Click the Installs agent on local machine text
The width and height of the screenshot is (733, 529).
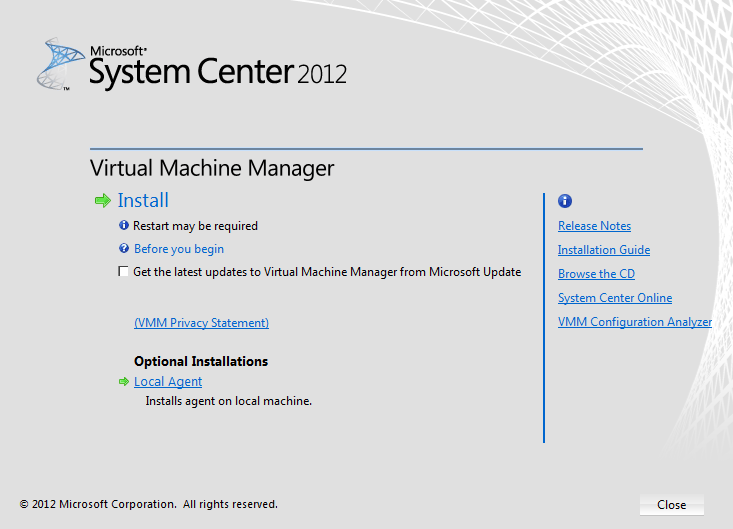coord(229,401)
